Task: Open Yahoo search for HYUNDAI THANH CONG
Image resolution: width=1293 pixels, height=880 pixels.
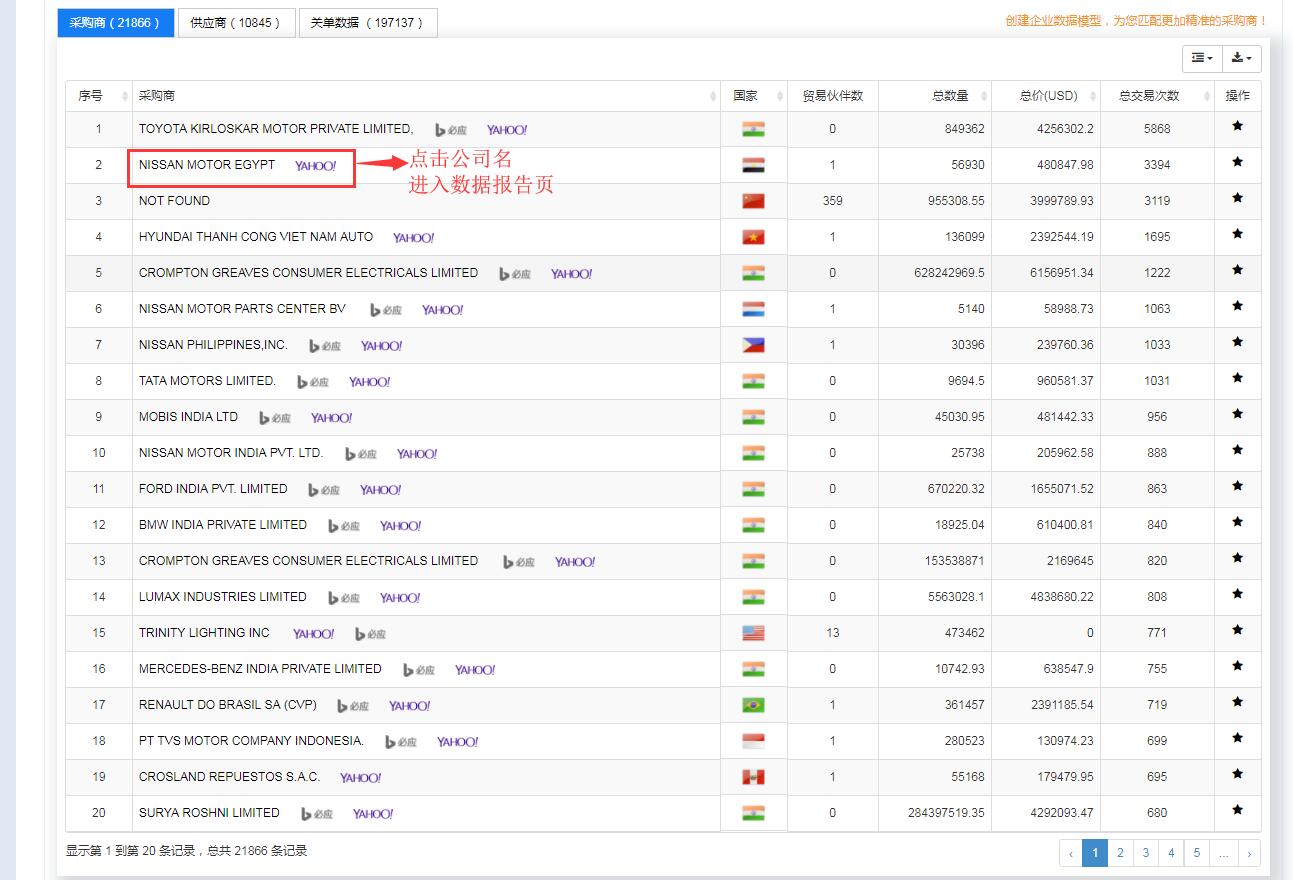Action: [x=413, y=238]
